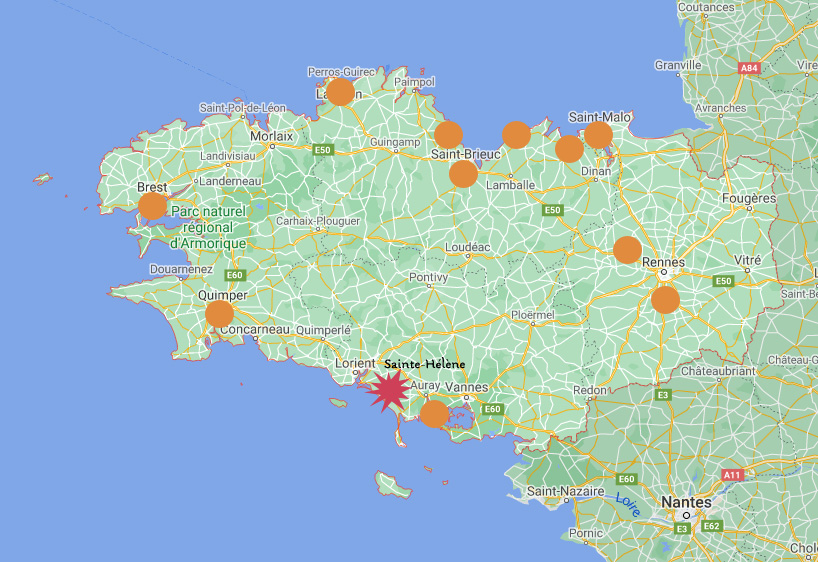Click the Rennes city label
818x562 pixels.
(x=664, y=263)
